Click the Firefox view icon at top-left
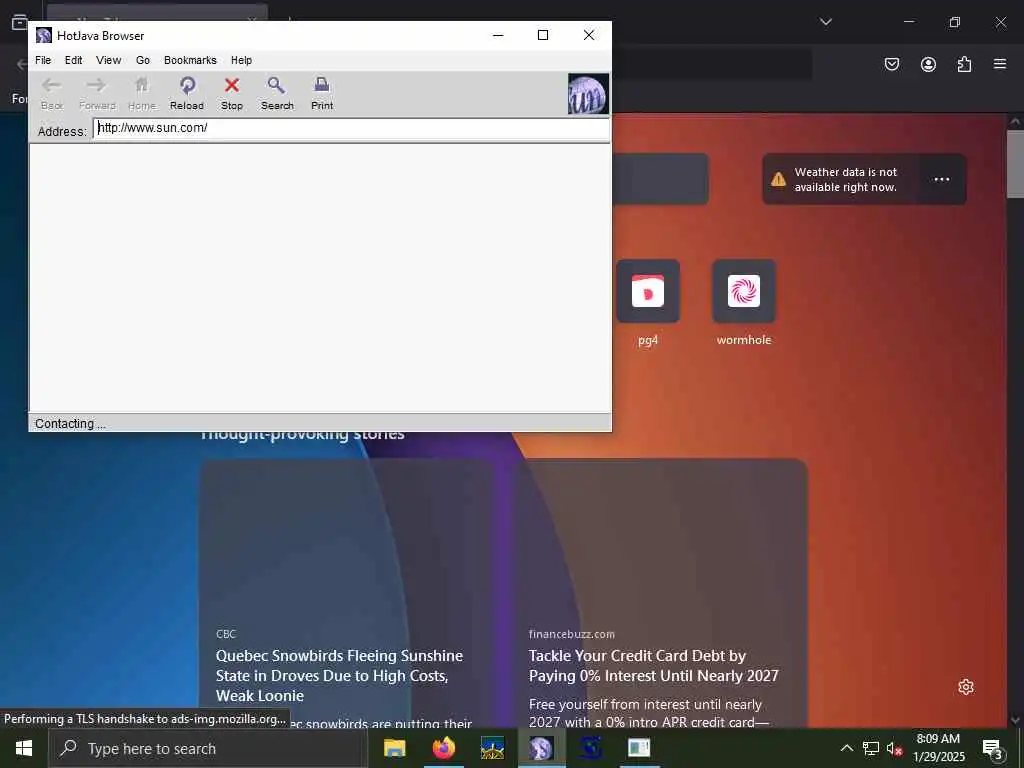This screenshot has height=768, width=1024. tap(20, 22)
